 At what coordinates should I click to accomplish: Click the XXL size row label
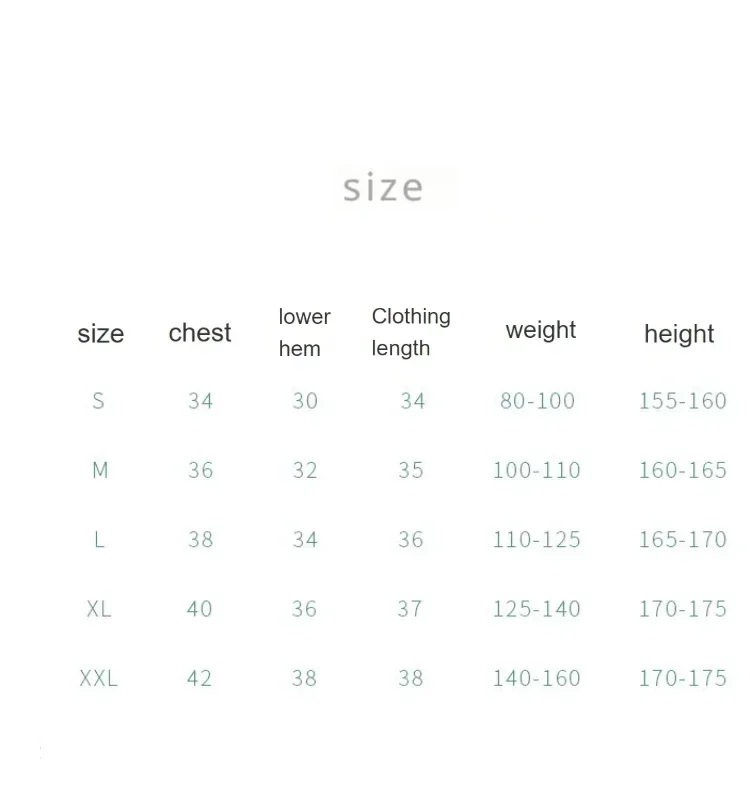[x=98, y=679]
